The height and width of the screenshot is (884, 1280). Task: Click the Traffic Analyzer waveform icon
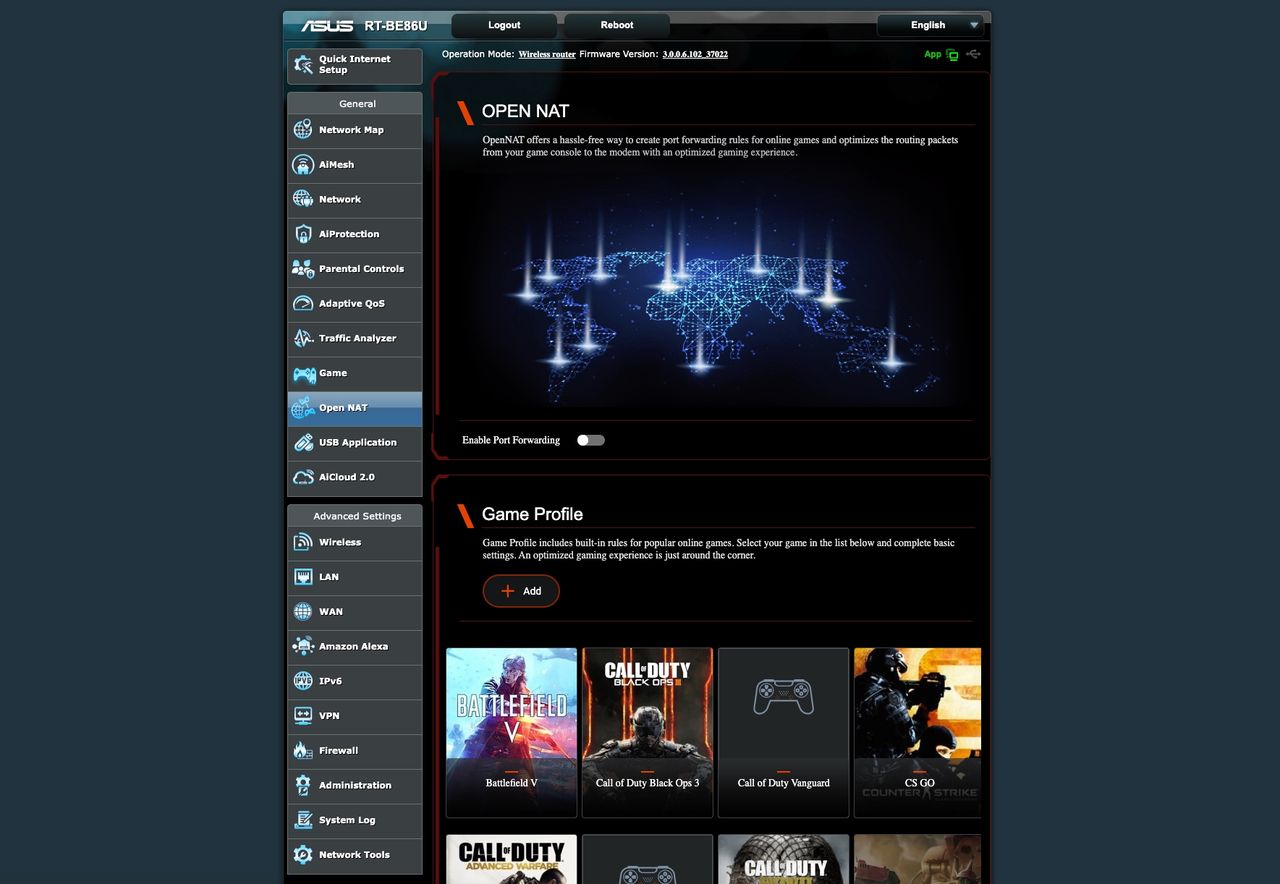[x=303, y=338]
